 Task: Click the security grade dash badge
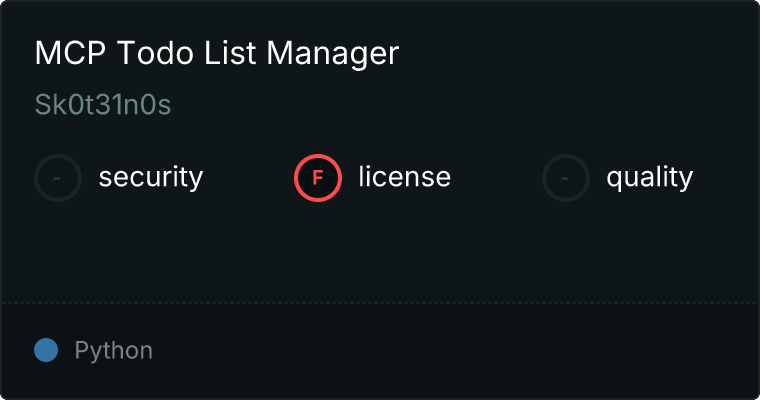pyautogui.click(x=58, y=178)
